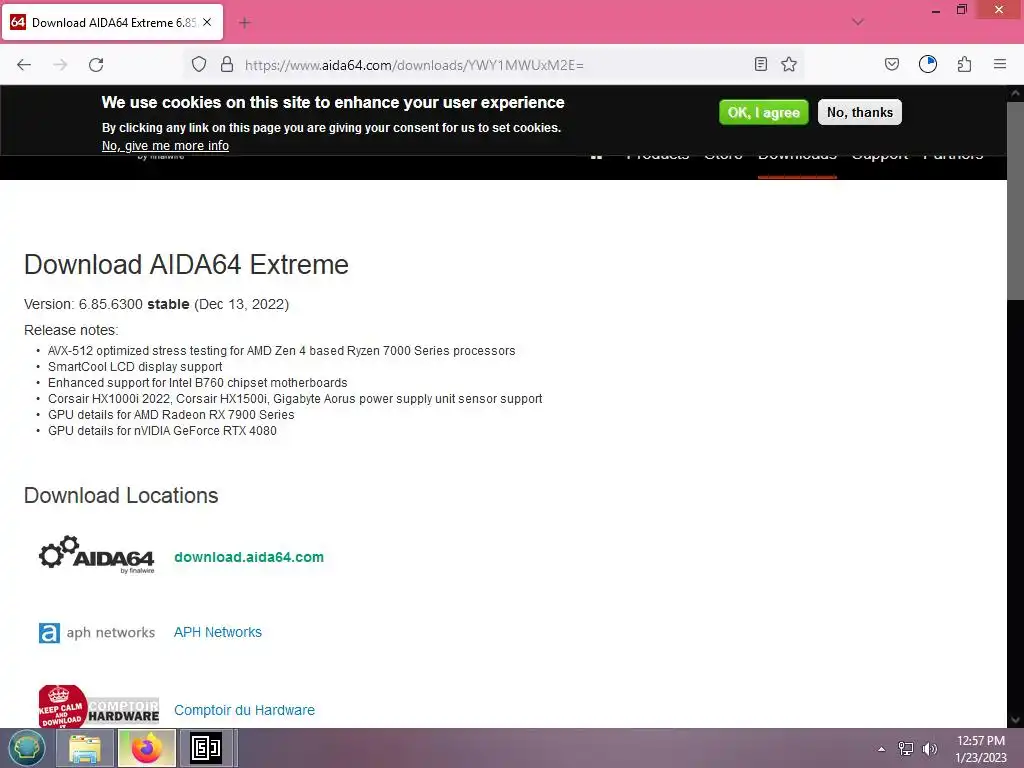Open the 'No, give me more info' link

point(165,146)
